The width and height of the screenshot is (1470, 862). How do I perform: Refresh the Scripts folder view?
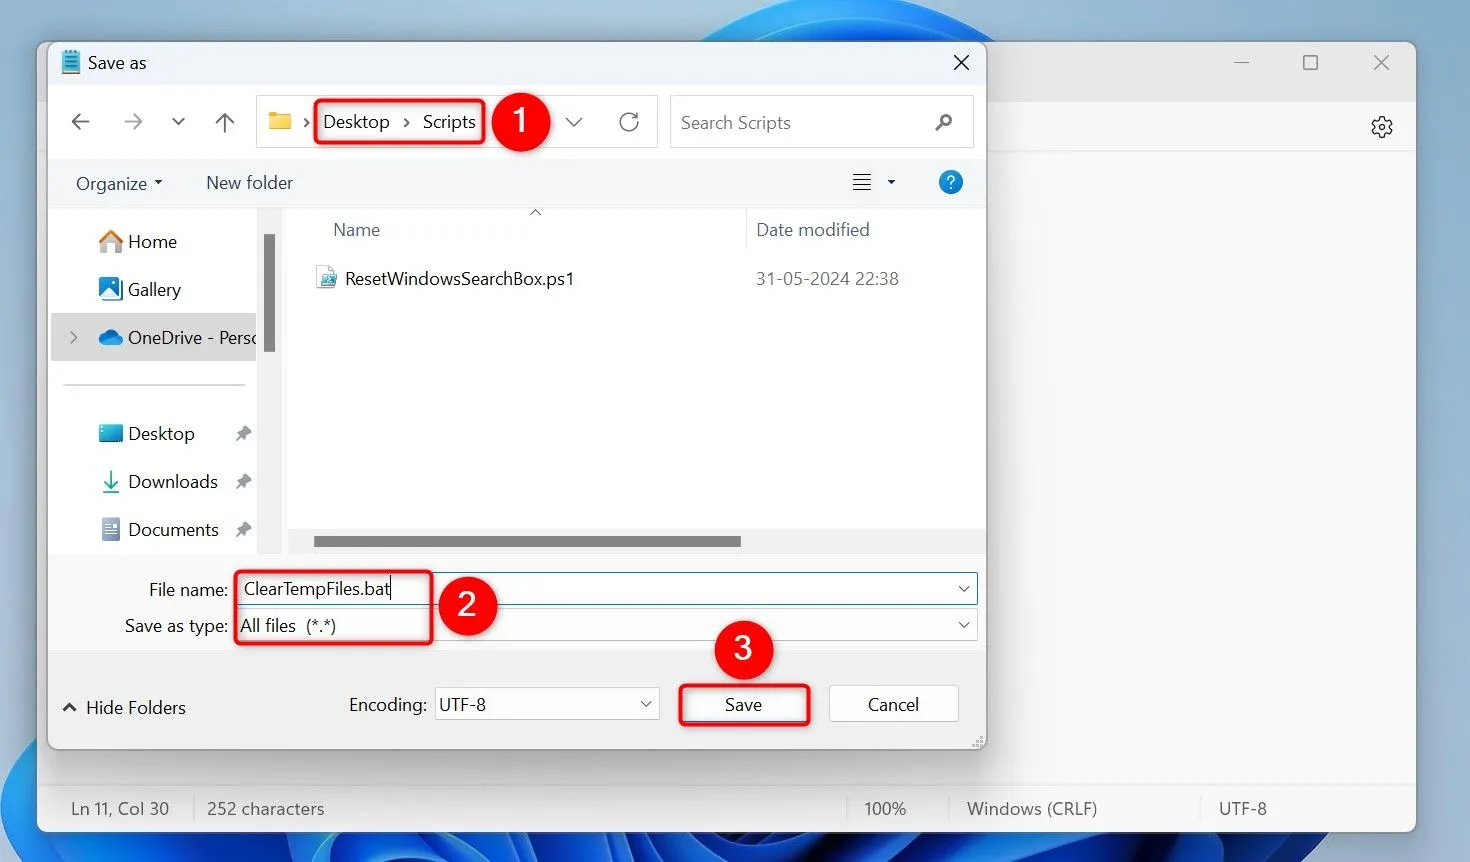click(629, 121)
